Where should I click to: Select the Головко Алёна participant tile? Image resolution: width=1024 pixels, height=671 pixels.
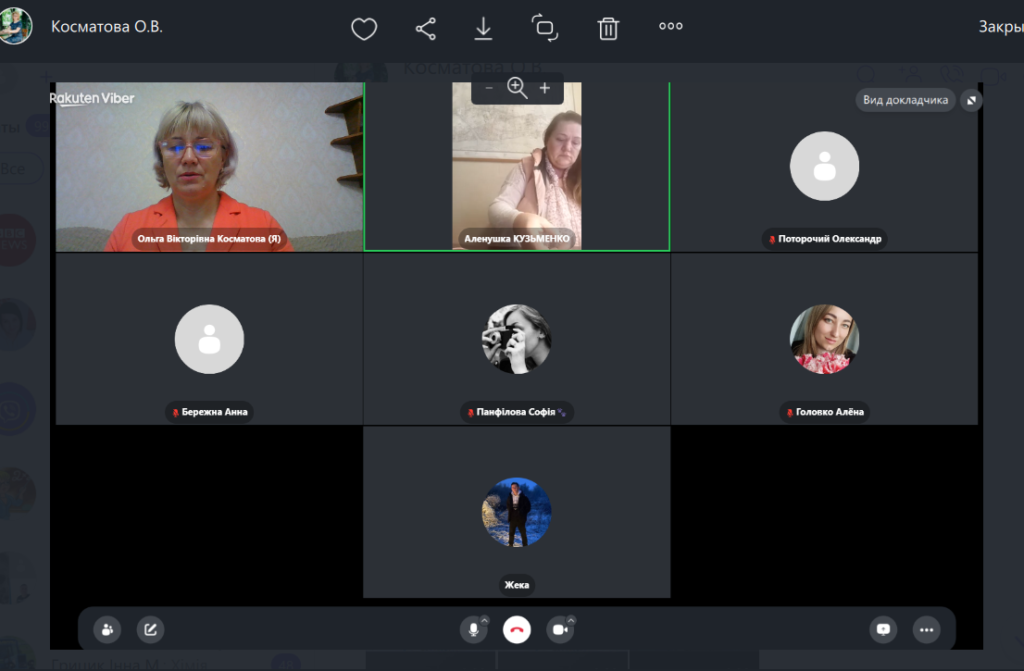tap(824, 339)
